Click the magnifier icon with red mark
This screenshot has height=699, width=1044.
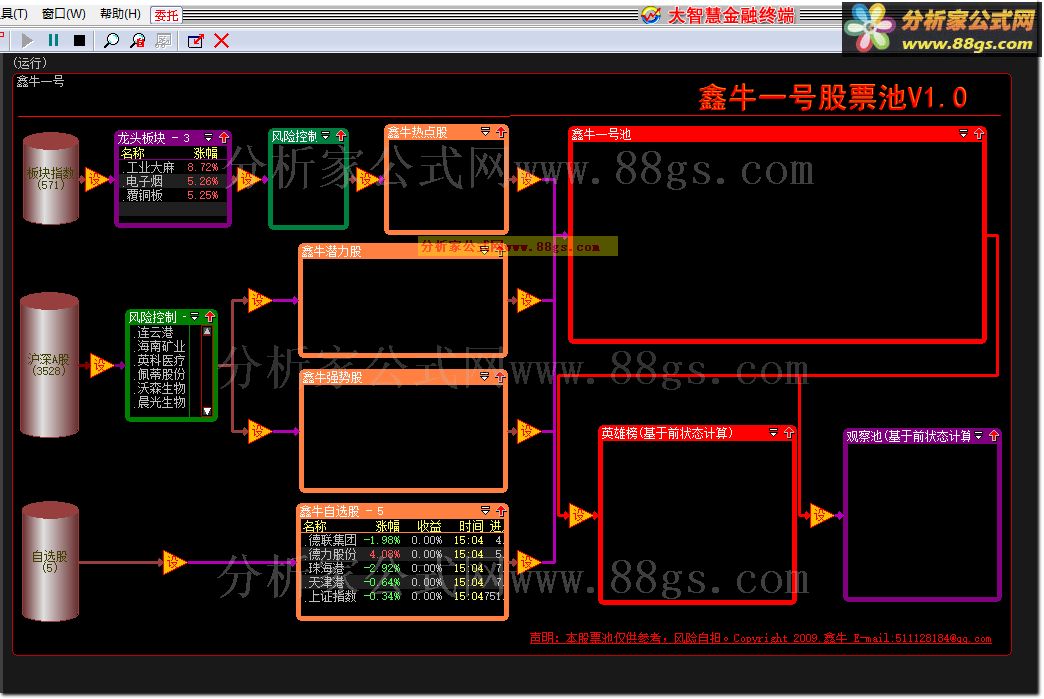[138, 41]
